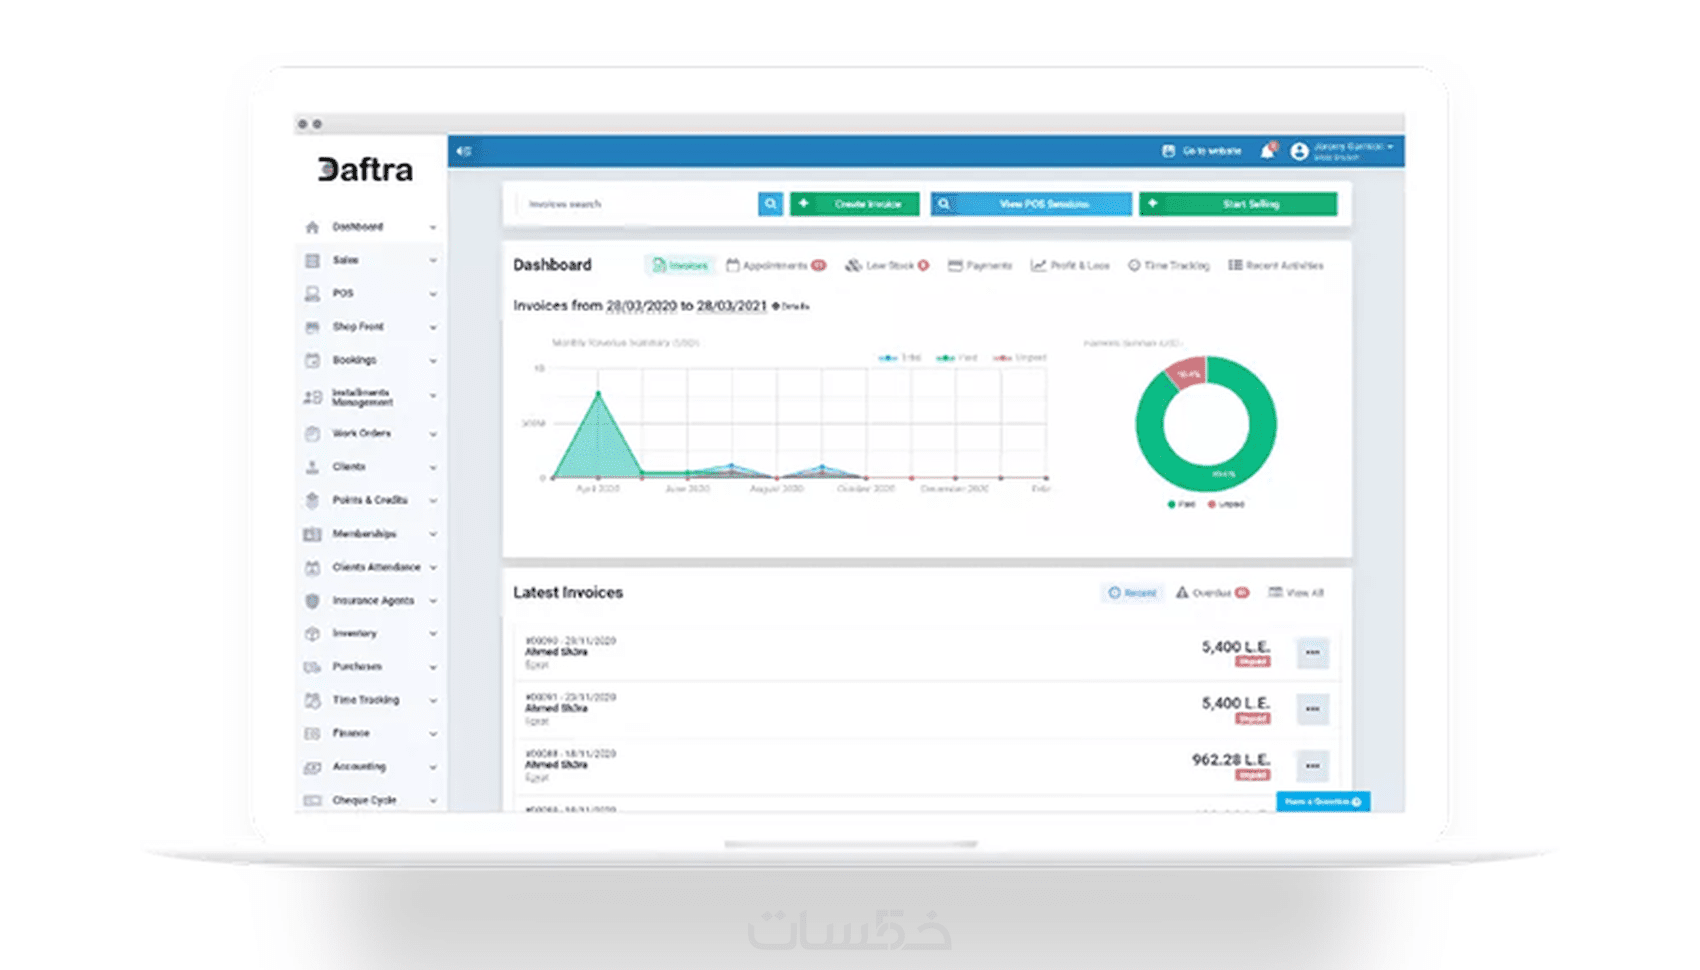Open options menu for invoice #00090

click(x=1312, y=653)
